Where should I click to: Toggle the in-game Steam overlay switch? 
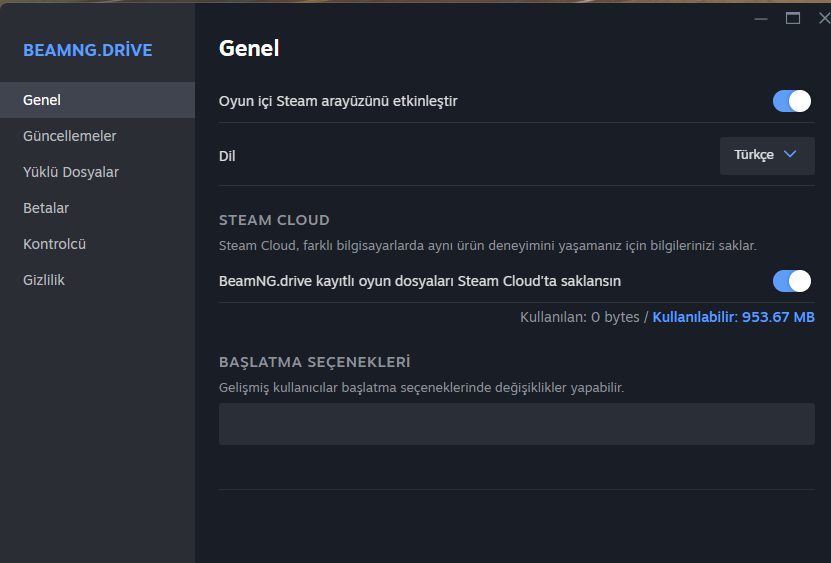(791, 101)
